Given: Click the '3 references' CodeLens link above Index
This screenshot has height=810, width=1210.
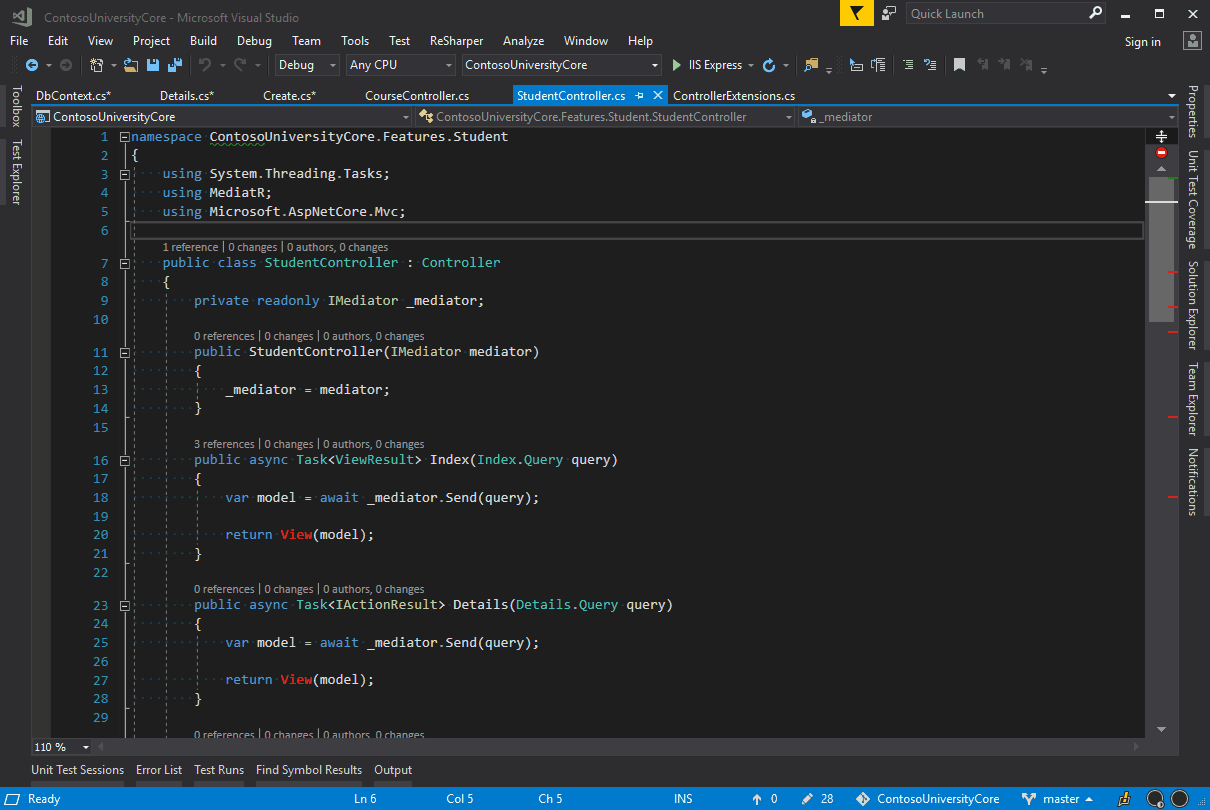Looking at the screenshot, I should 224,444.
